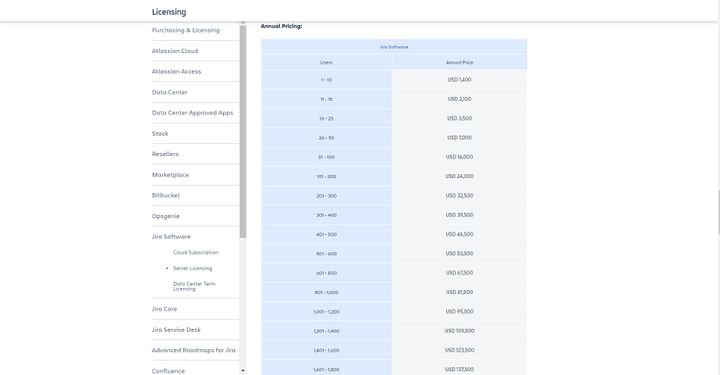Click the sidebar scroll-up arrow
This screenshot has width=720, height=375.
tap(243, 22)
